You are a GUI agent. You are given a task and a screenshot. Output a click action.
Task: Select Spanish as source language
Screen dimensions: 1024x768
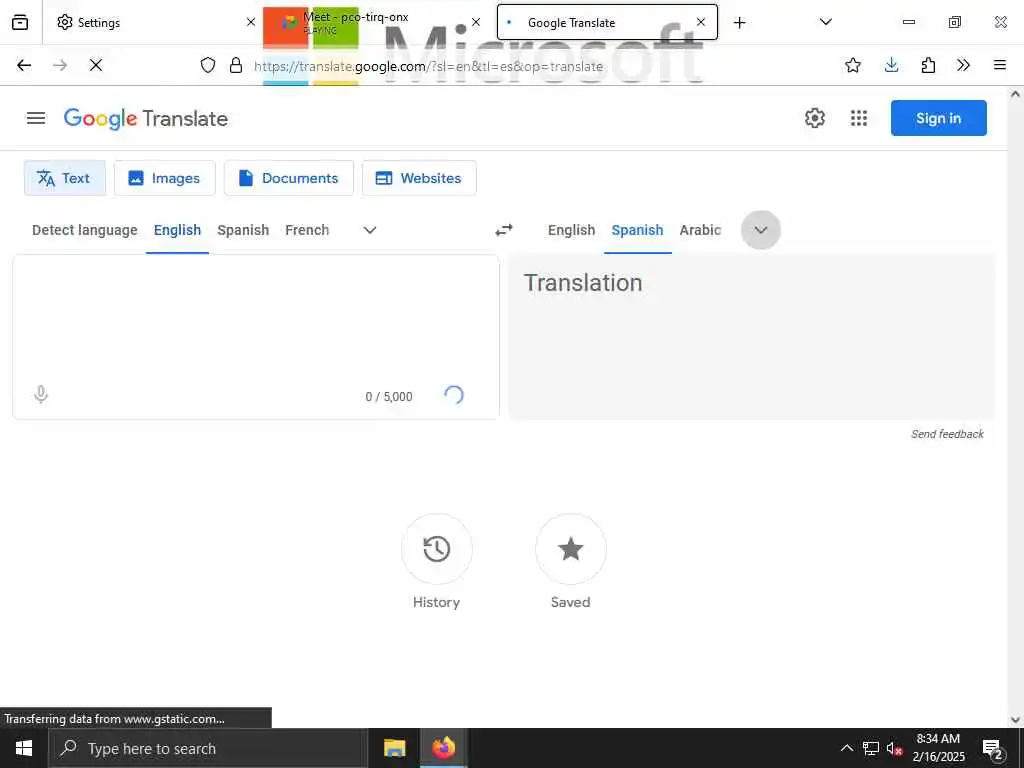[243, 230]
